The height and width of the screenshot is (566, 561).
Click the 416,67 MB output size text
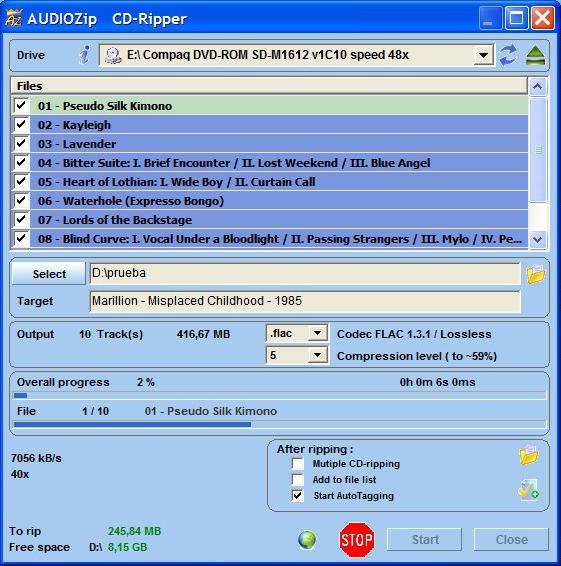coord(203,334)
